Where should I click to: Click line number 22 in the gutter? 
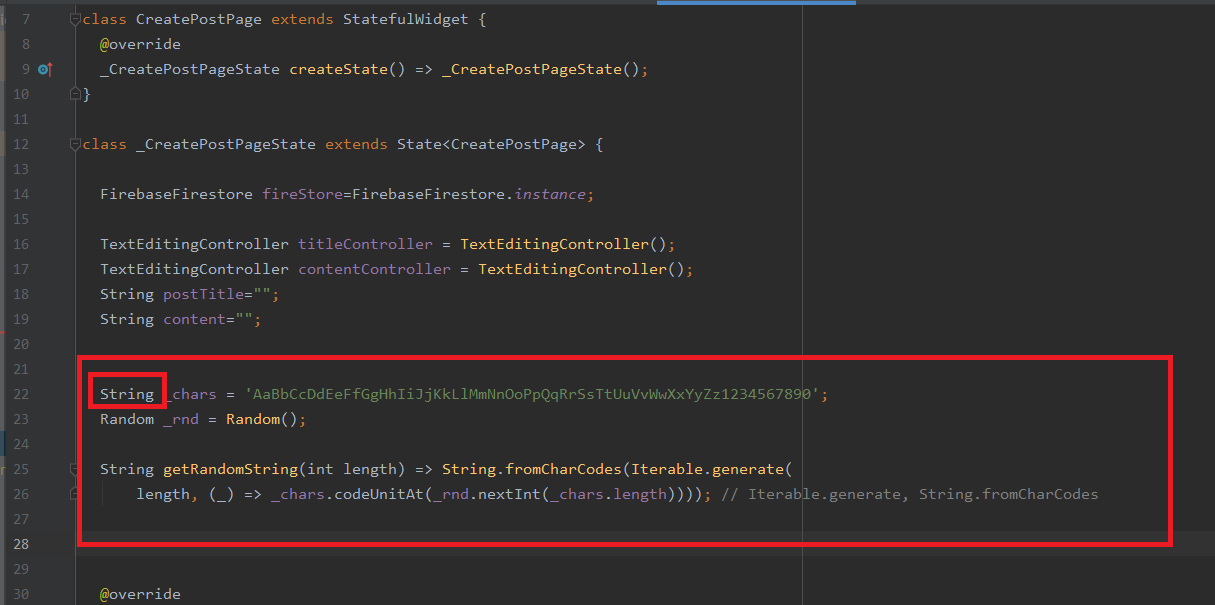point(20,394)
